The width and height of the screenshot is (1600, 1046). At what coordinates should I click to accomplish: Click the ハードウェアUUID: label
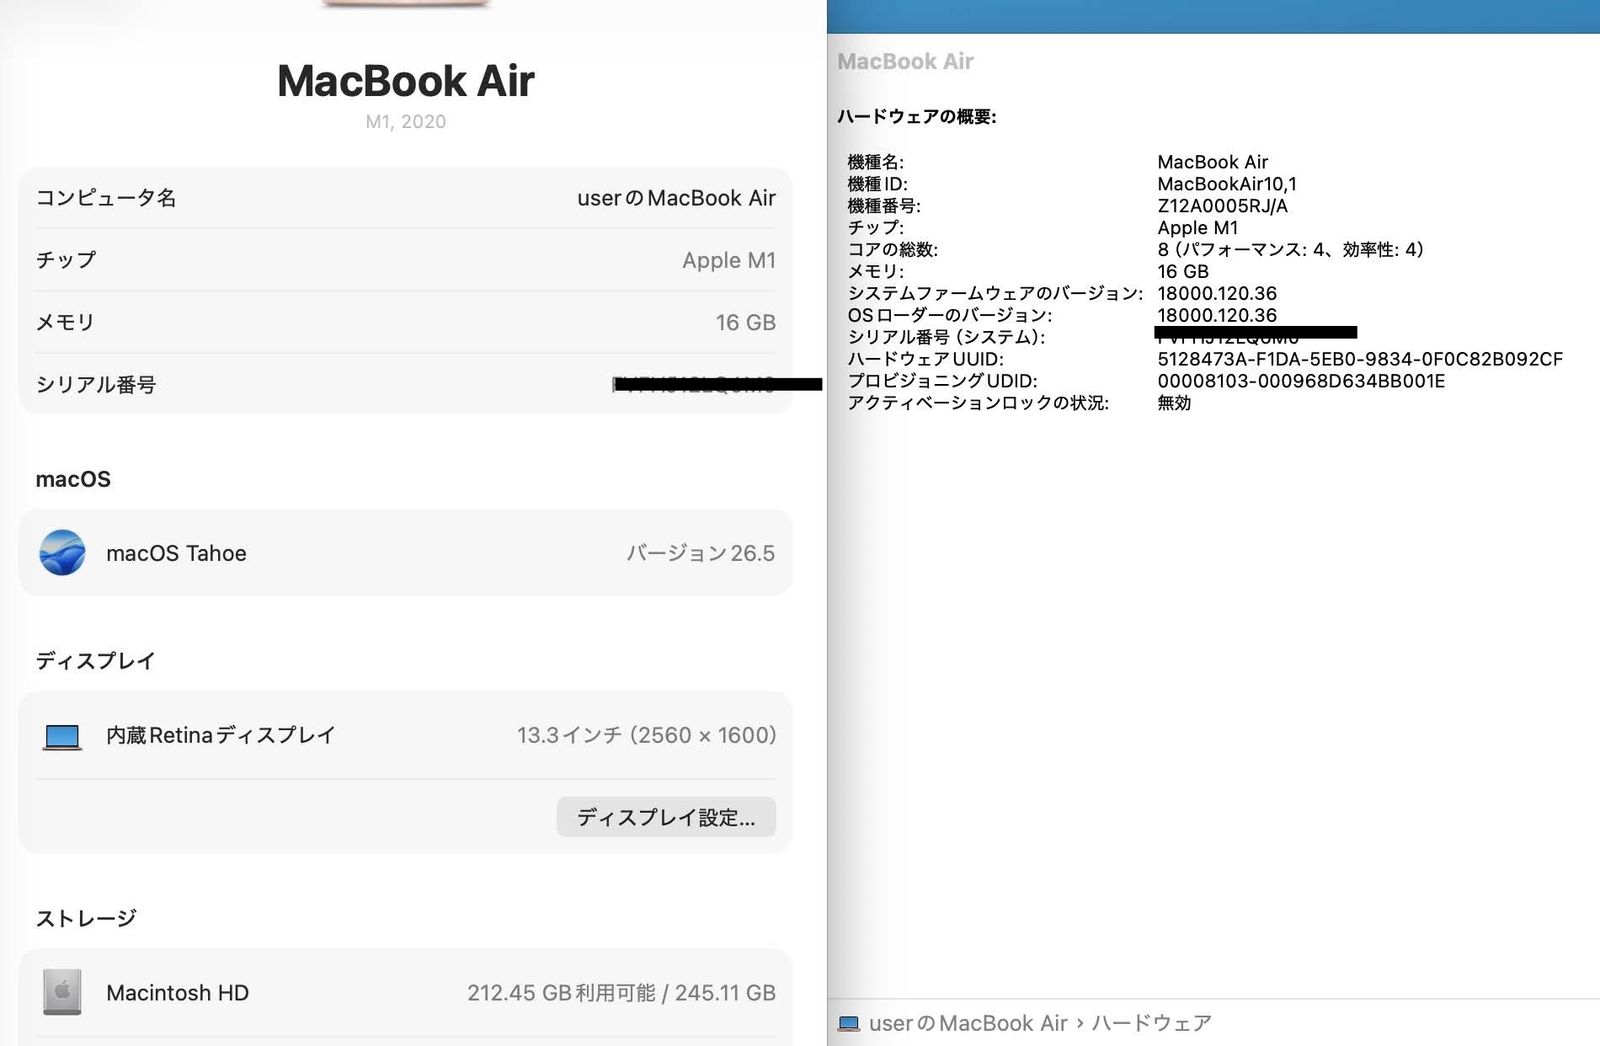click(925, 359)
